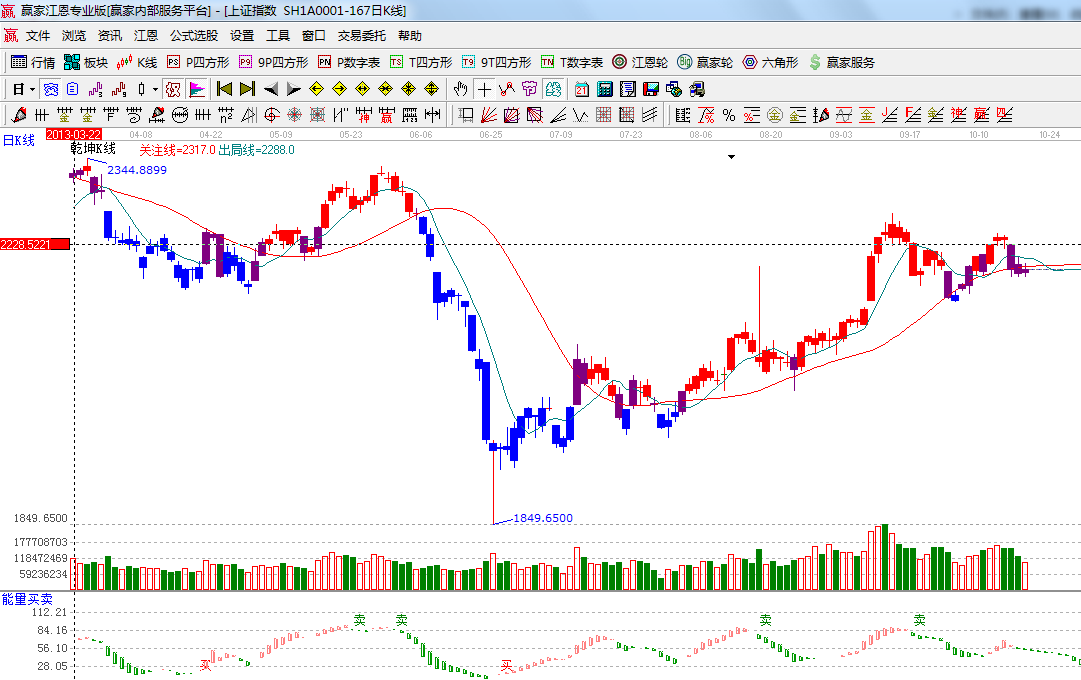This screenshot has height=680, width=1081.
Task: Expand the 日 period dropdown arrow
Action: click(x=32, y=89)
